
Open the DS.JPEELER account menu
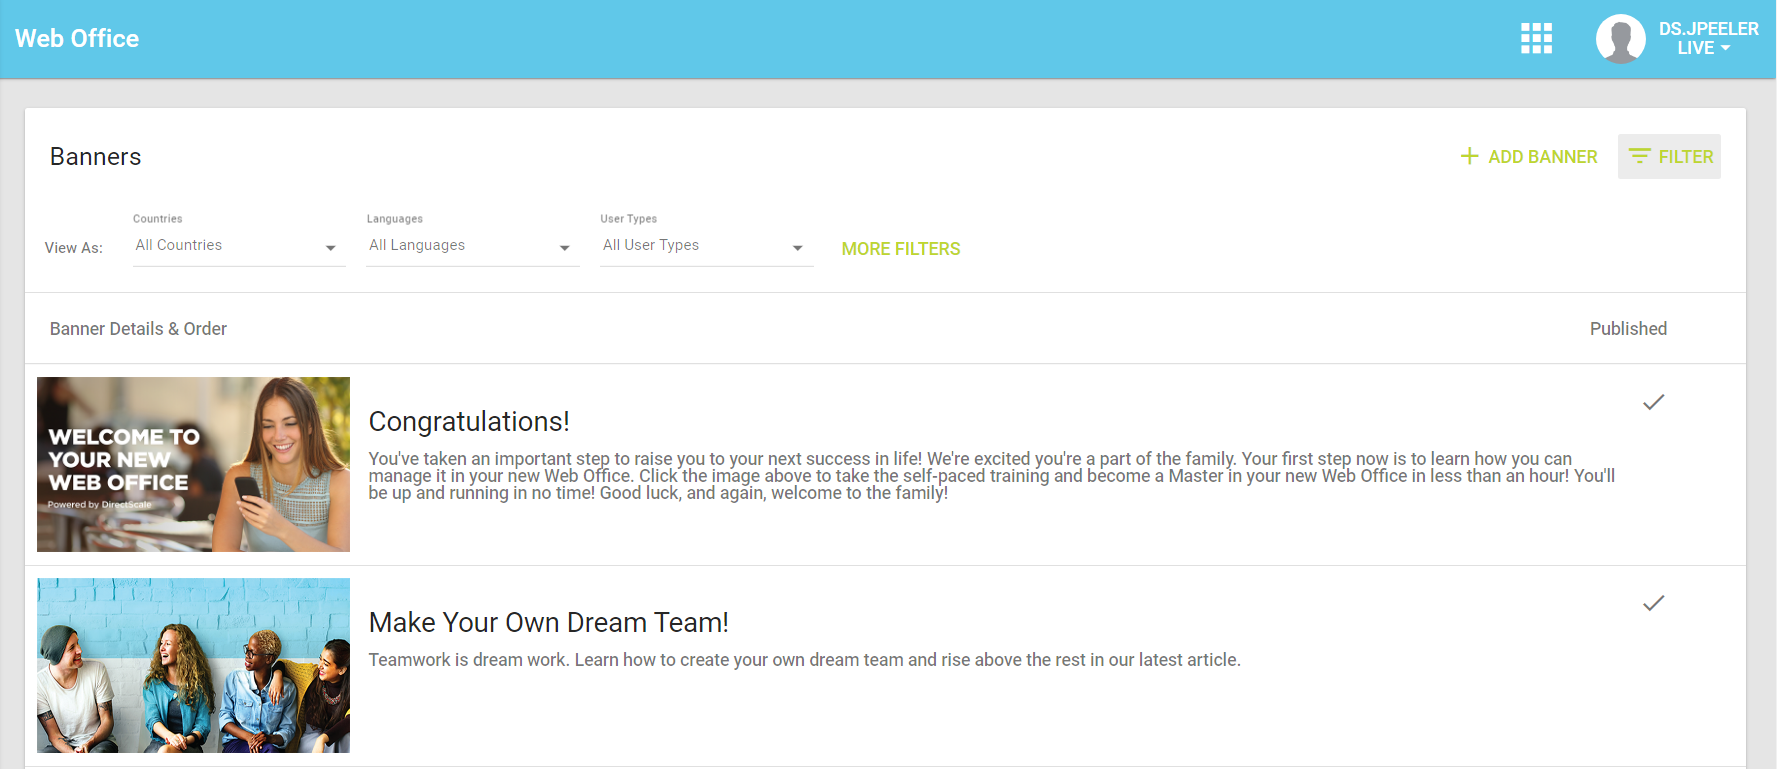1707,39
